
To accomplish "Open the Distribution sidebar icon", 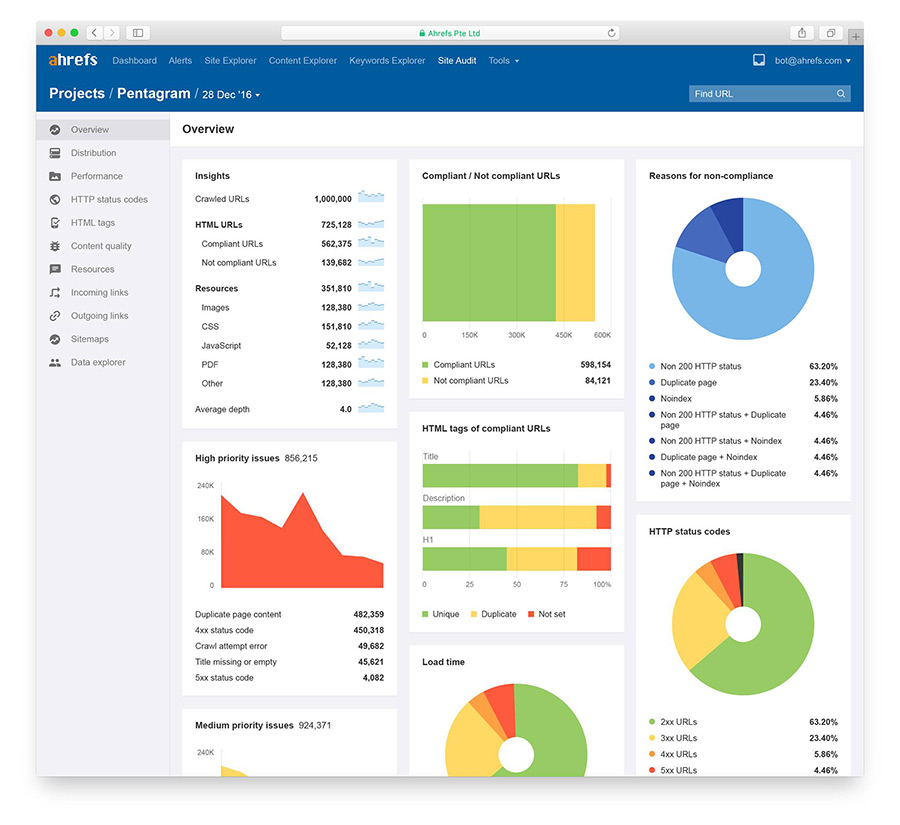I will [x=55, y=153].
